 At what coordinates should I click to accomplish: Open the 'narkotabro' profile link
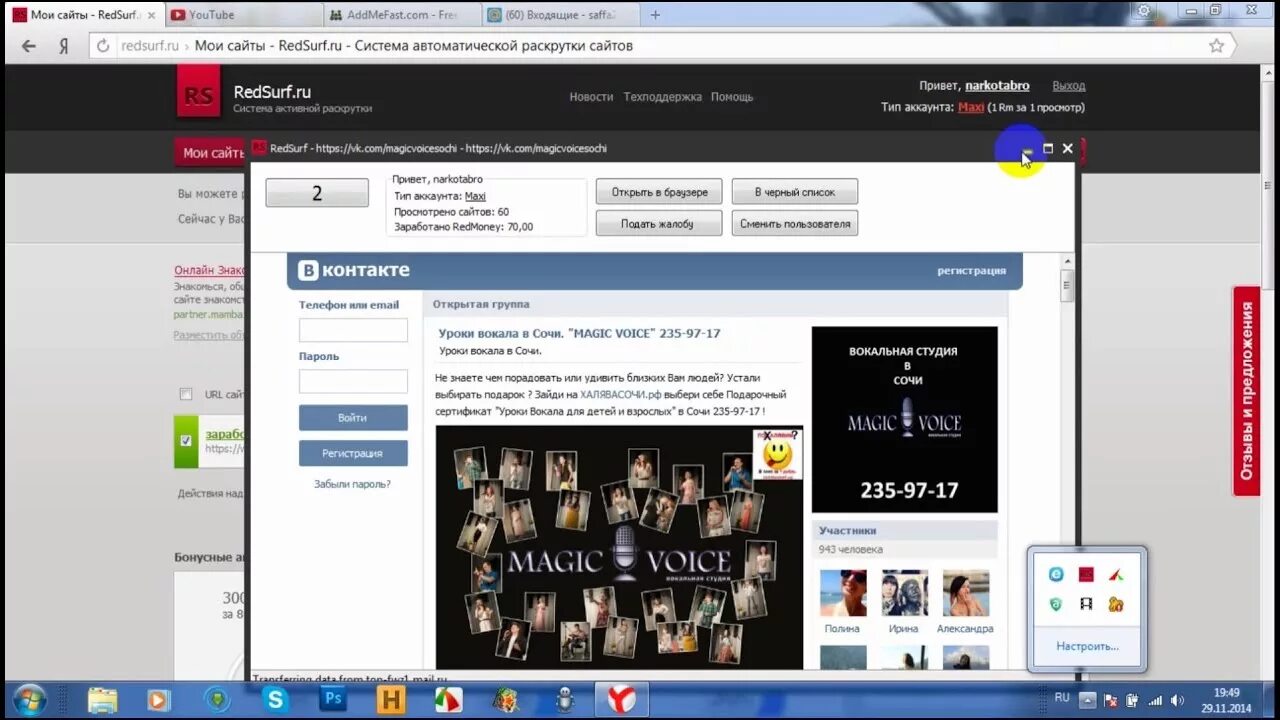[x=997, y=86]
